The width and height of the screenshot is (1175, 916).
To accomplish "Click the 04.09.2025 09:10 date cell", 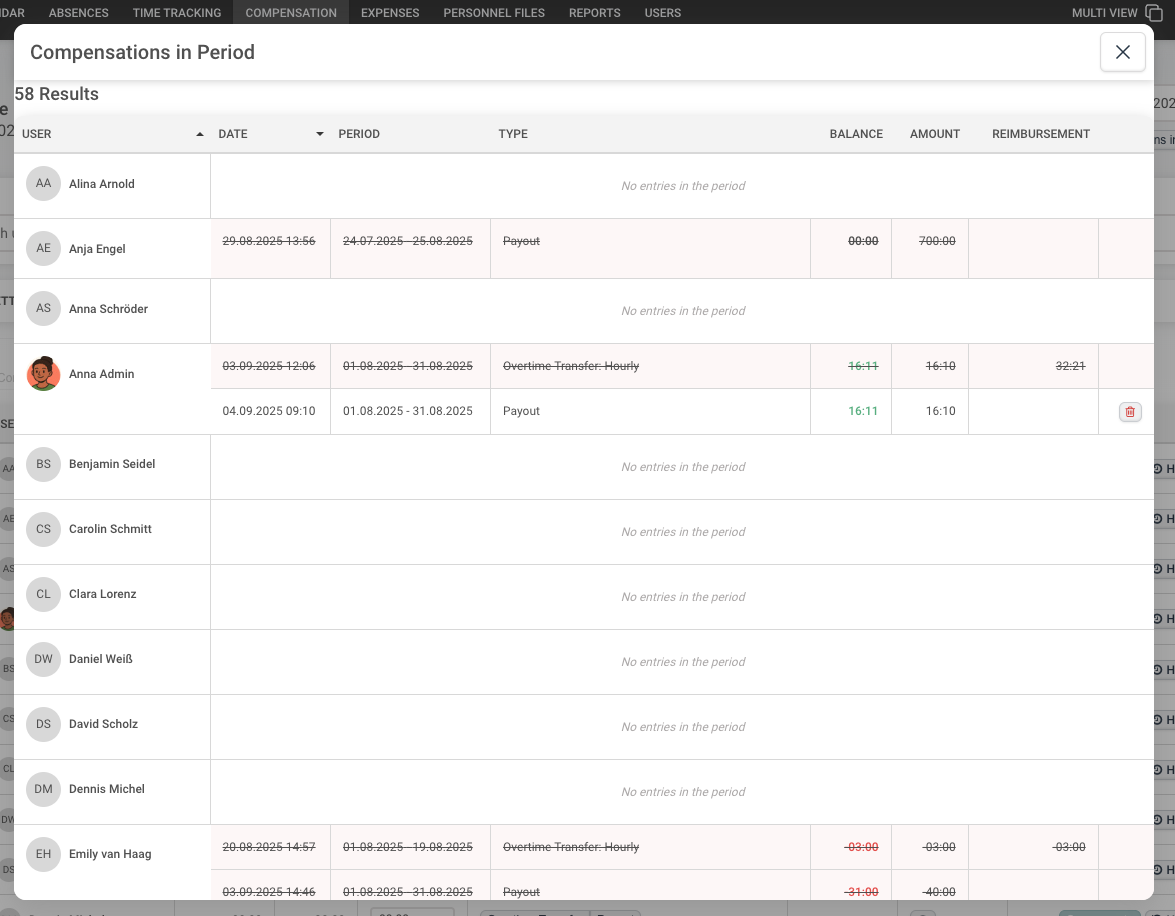I will (269, 412).
